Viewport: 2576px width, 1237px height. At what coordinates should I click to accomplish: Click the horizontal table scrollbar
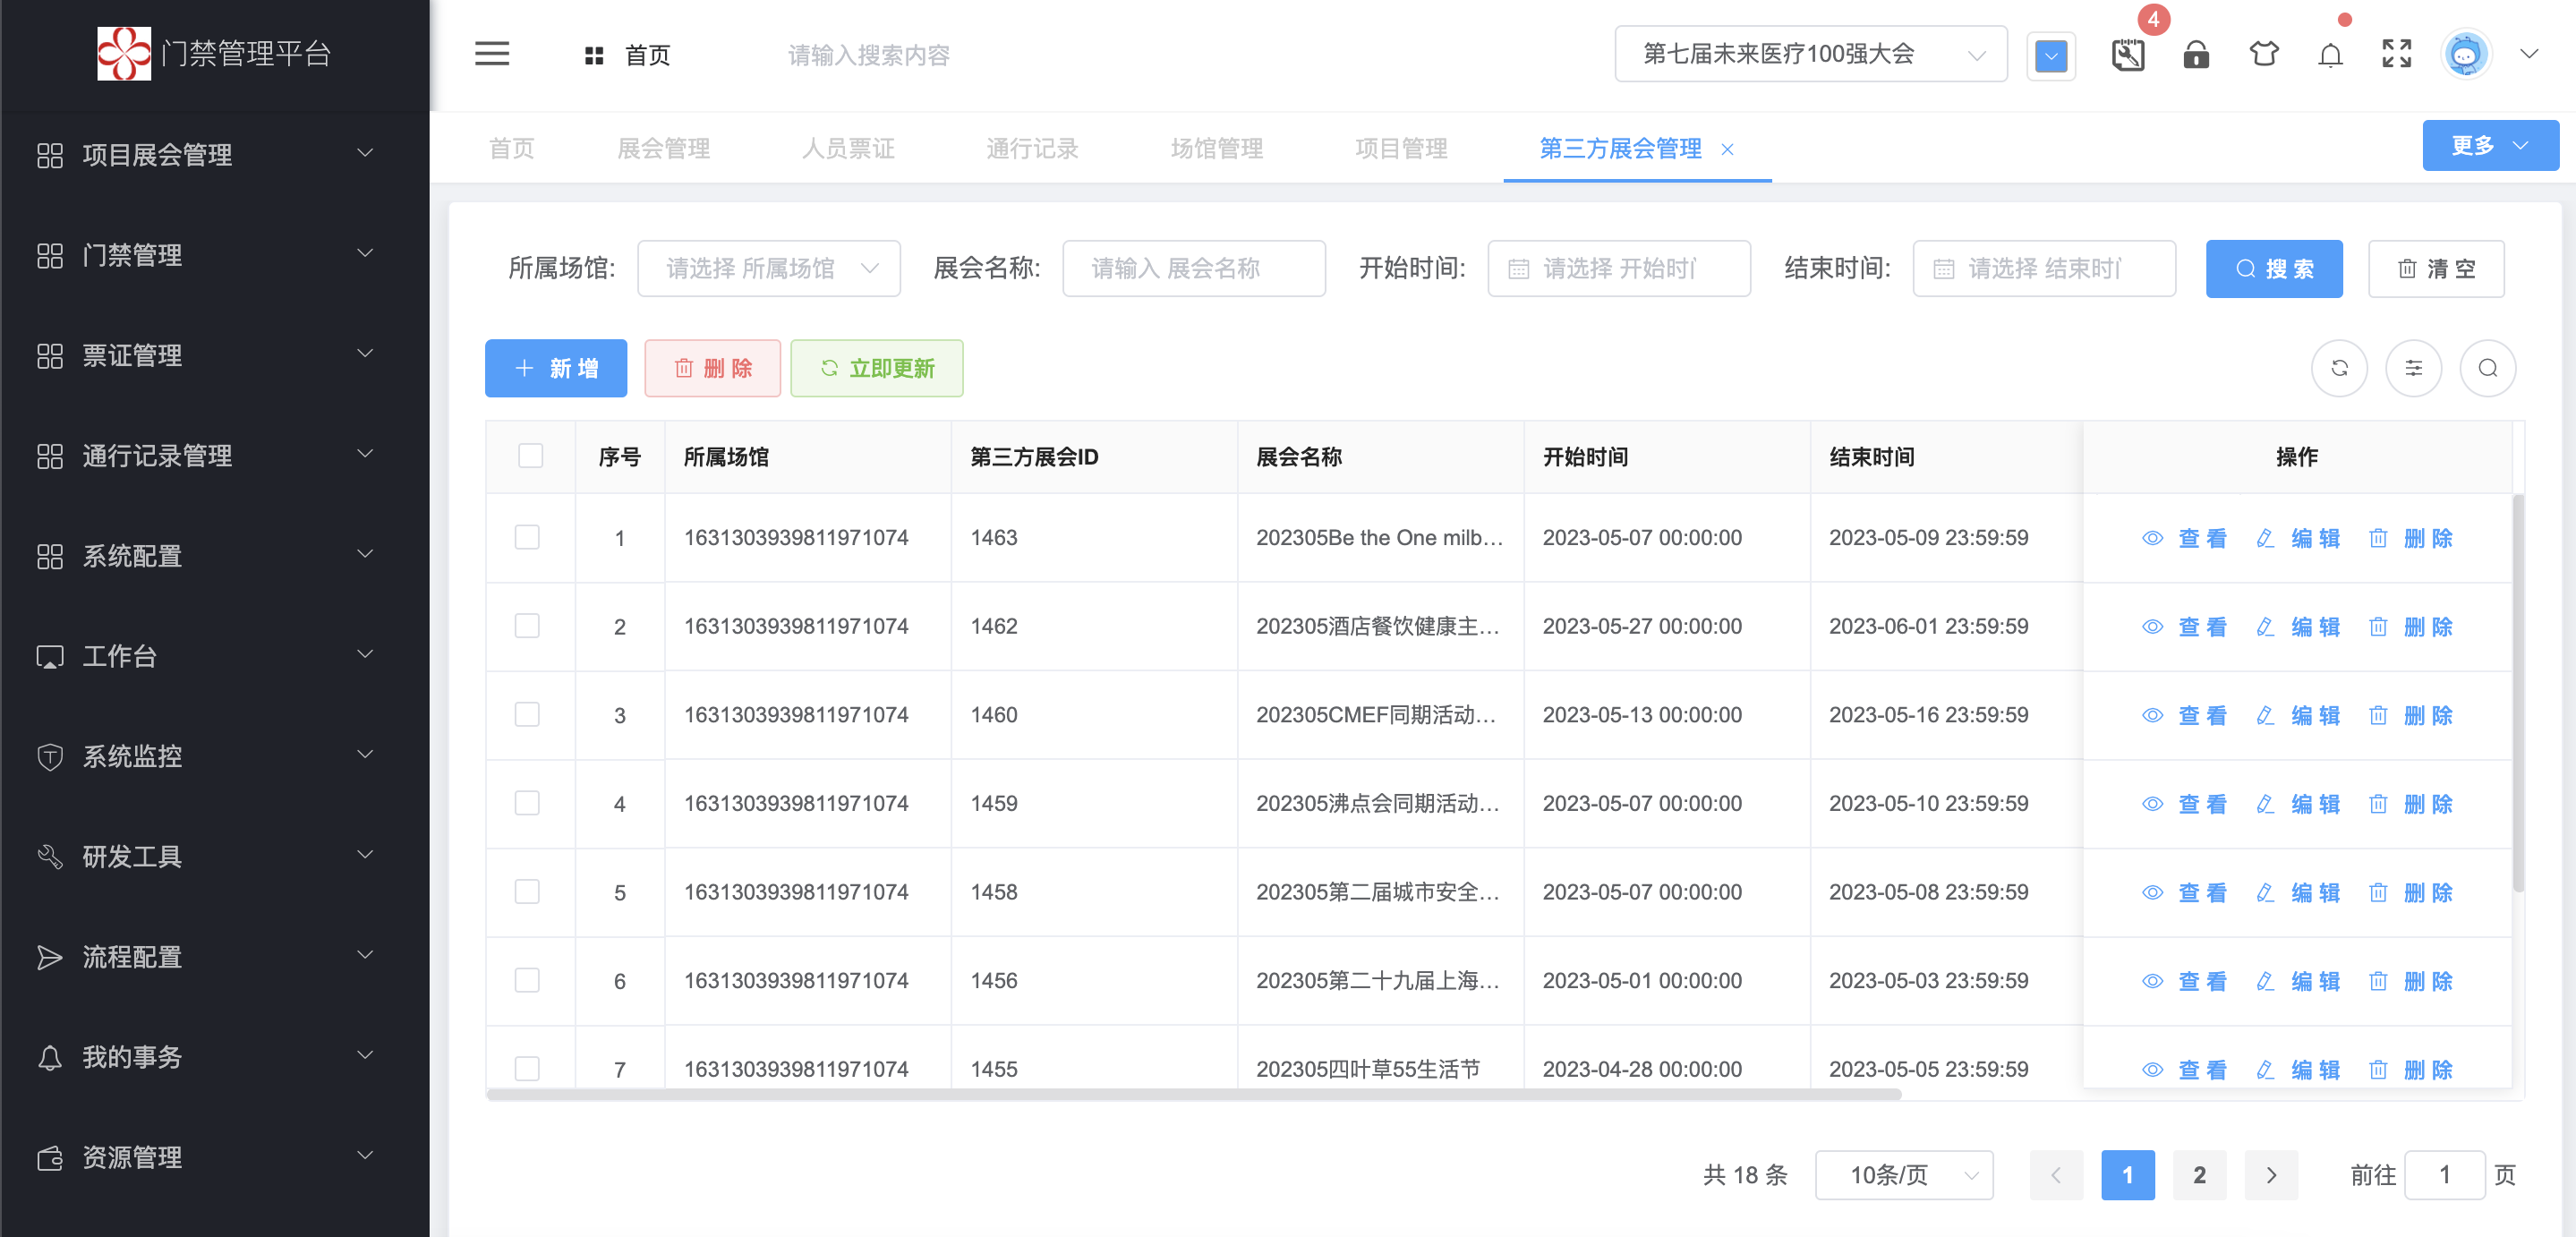[x=1193, y=1094]
